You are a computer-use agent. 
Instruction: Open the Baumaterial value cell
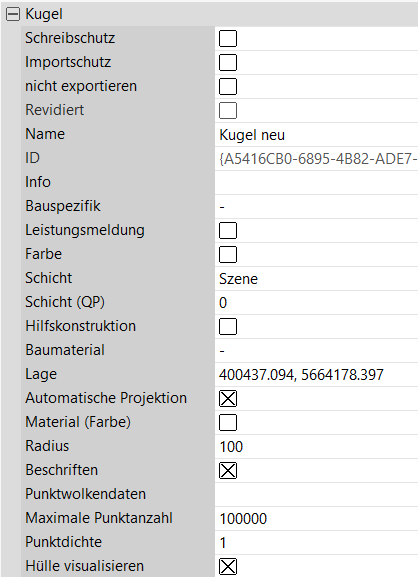click(316, 351)
